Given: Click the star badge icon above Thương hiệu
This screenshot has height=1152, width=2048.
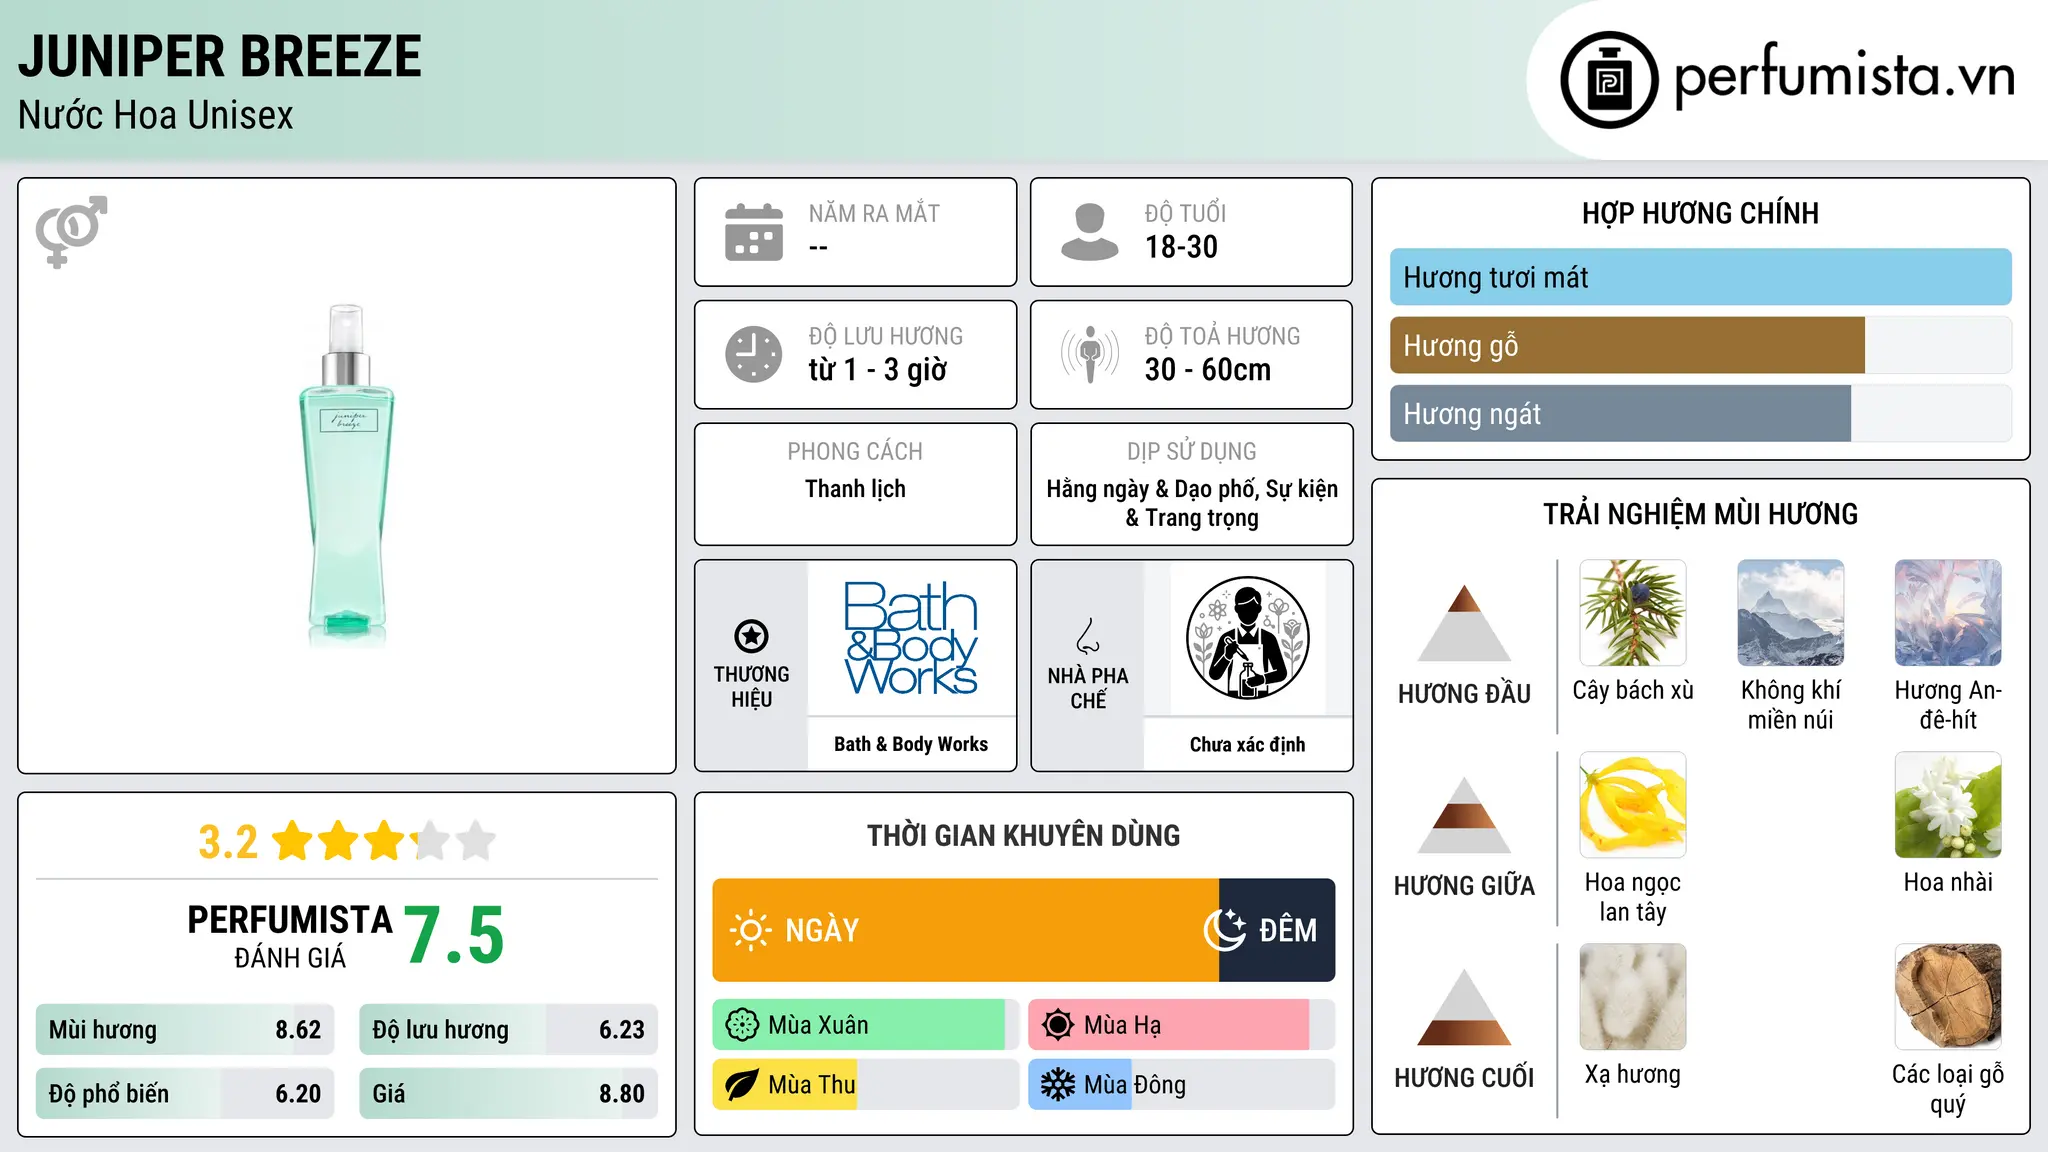Looking at the screenshot, I should click(751, 636).
